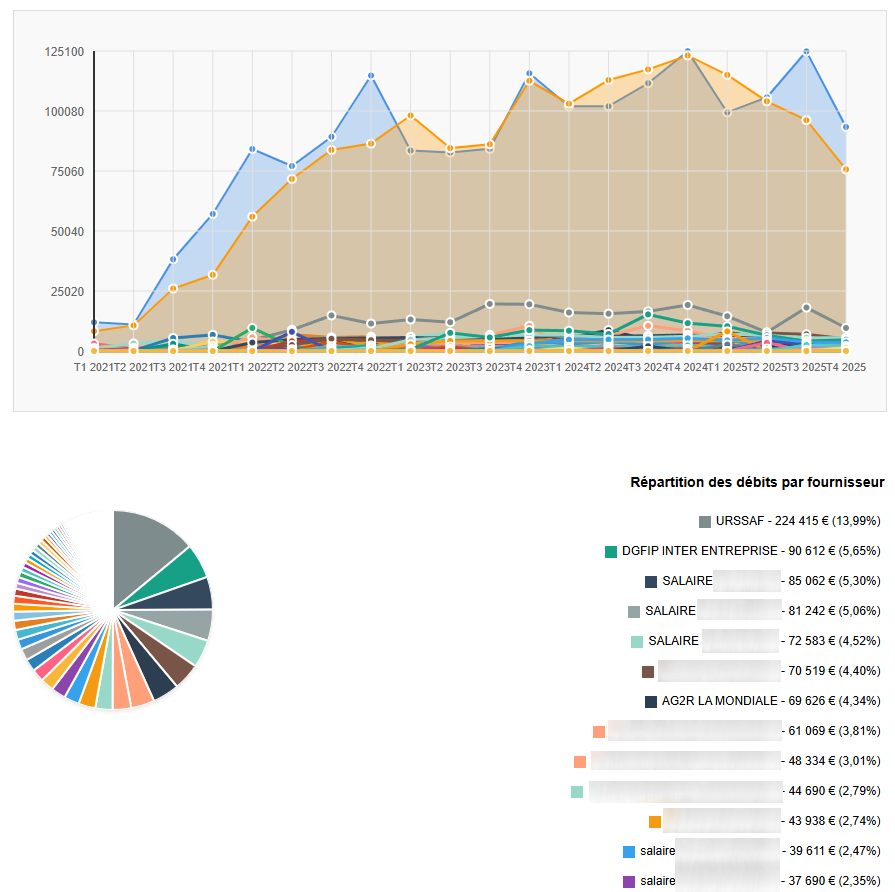Click the salmon marker of the 48 334 € legend entry
The image size is (895, 892).
[578, 764]
